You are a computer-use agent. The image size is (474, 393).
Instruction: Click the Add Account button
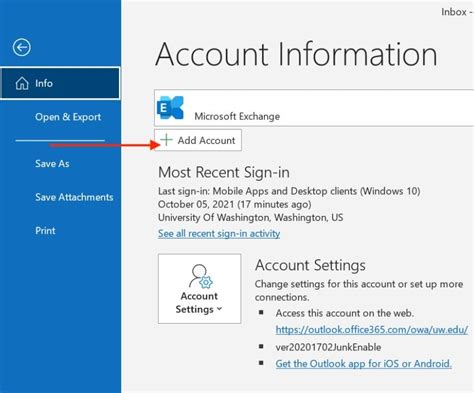[x=198, y=140]
